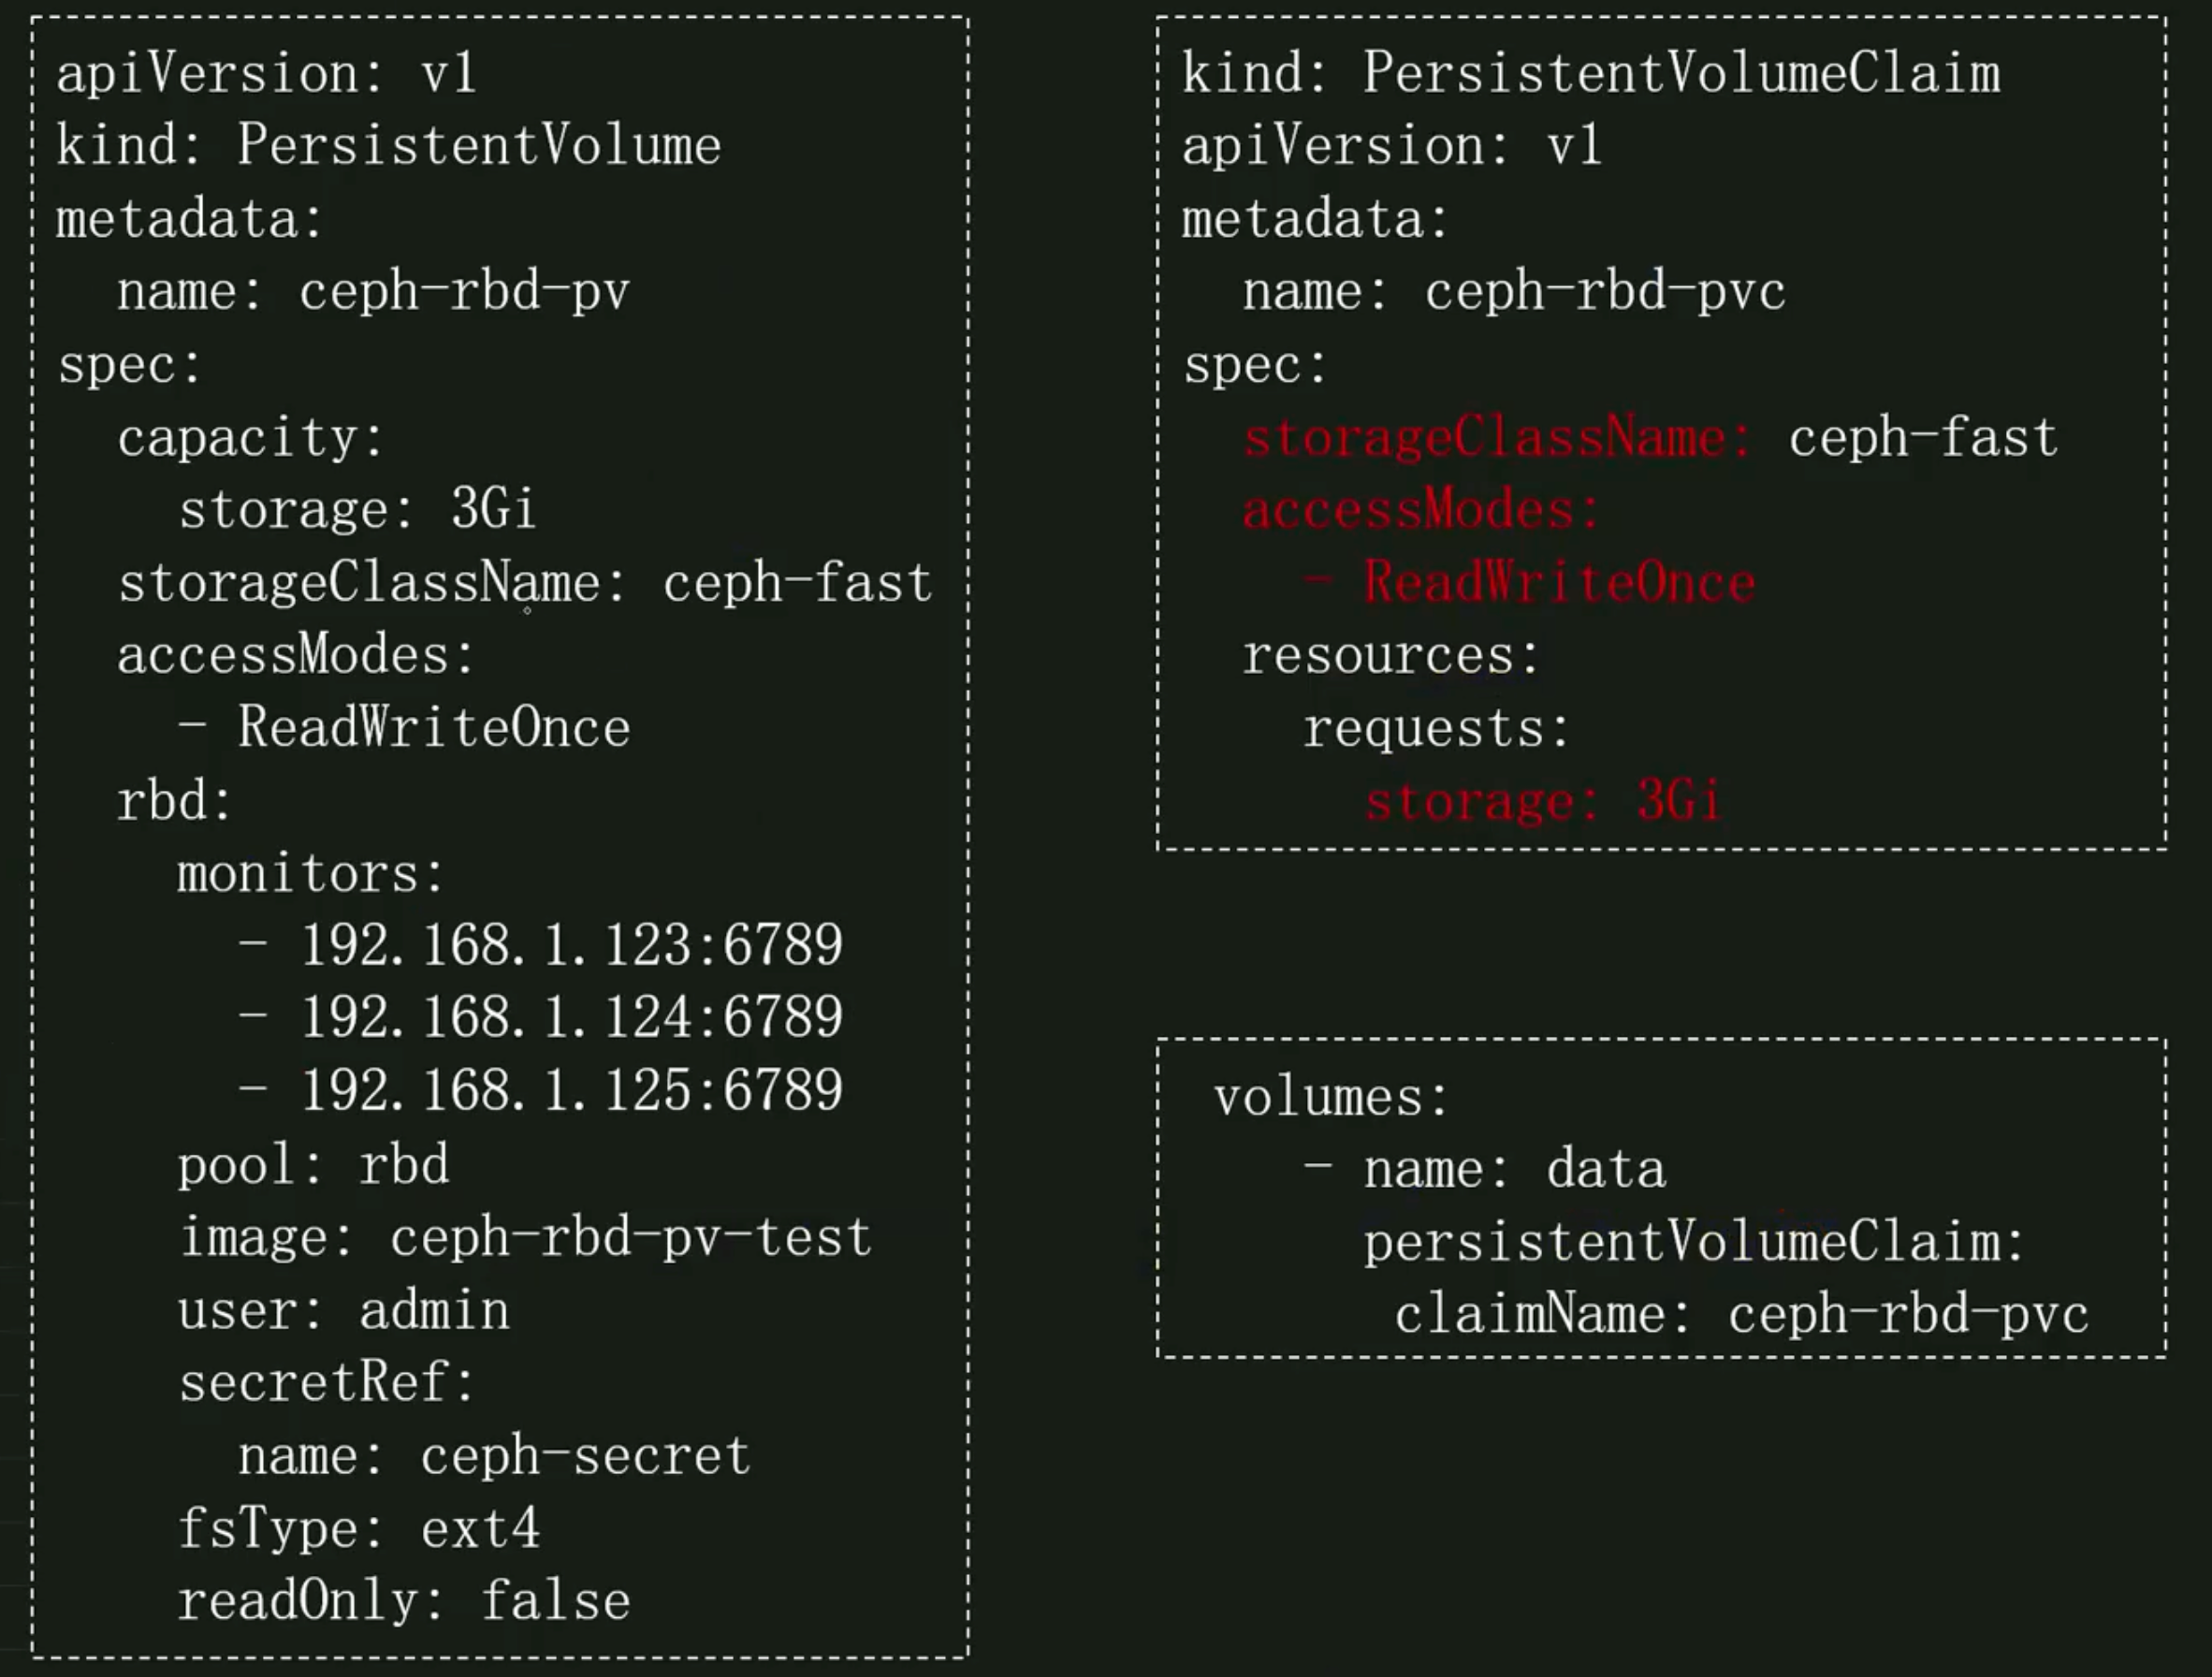2212x1677 pixels.
Task: Click the red ReadWriteOnce entry
Action: (x=1559, y=583)
